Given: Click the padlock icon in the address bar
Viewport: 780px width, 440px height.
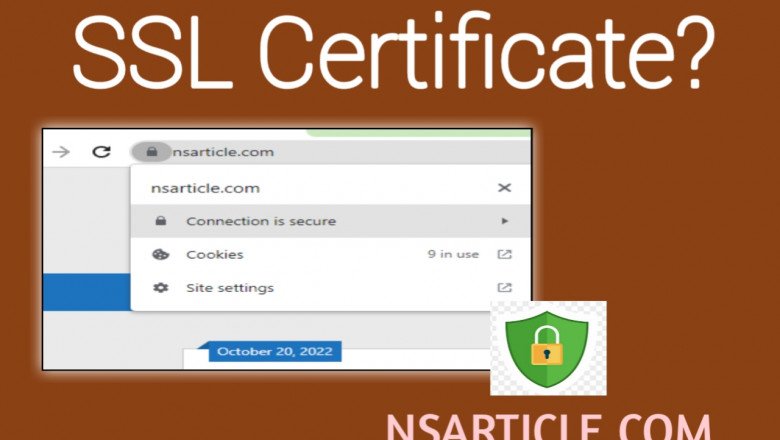Looking at the screenshot, I should (151, 152).
